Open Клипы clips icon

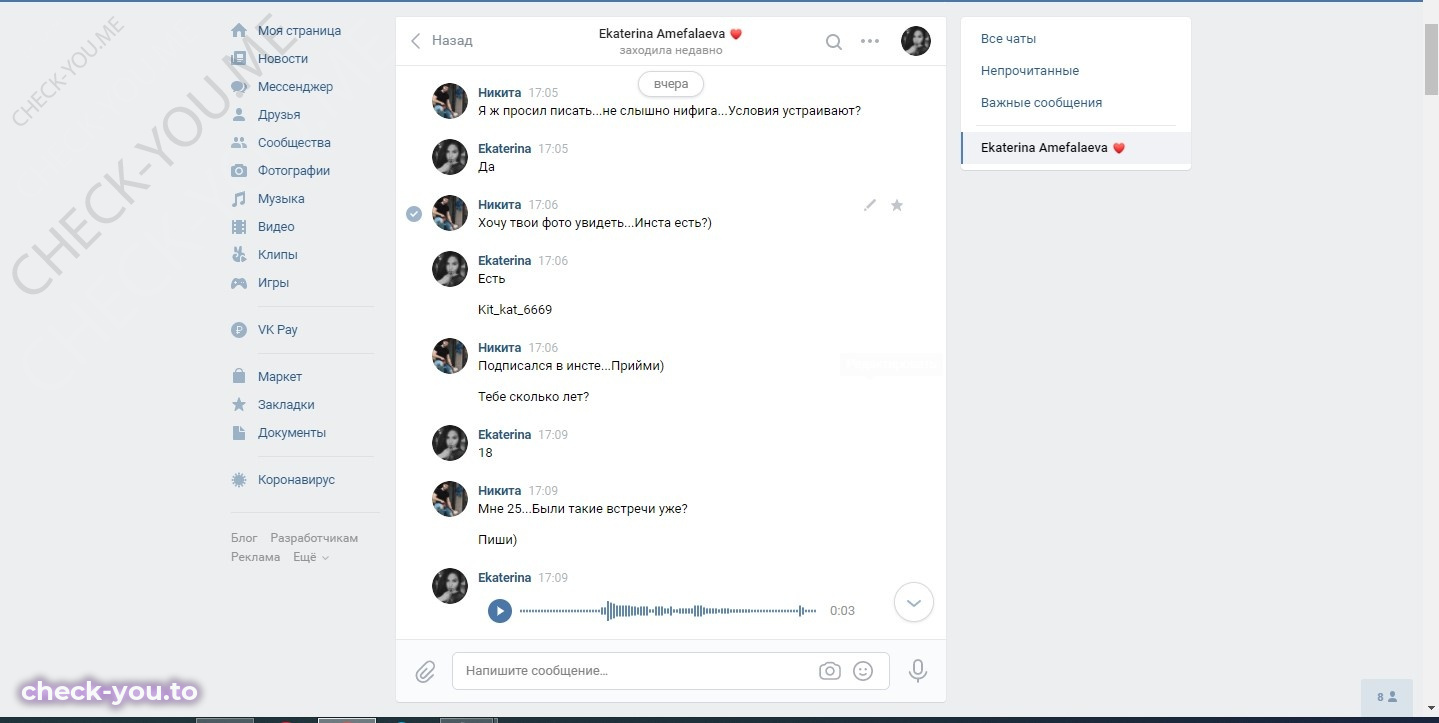(239, 255)
